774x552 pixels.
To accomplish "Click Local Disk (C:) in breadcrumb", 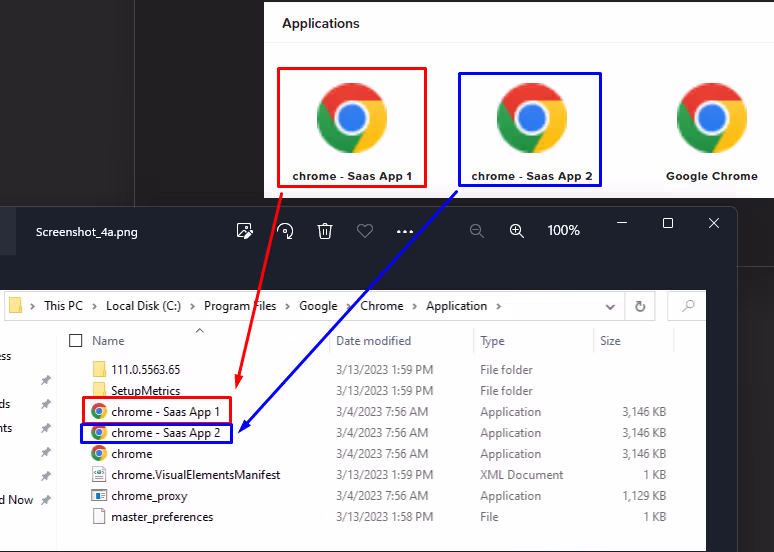I will click(144, 306).
